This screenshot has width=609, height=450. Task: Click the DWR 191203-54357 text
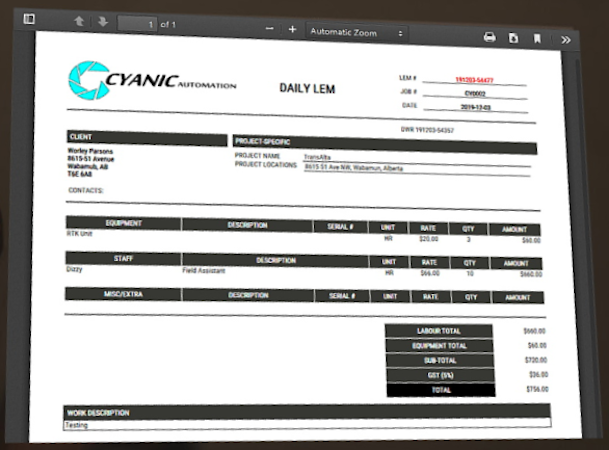click(x=427, y=130)
